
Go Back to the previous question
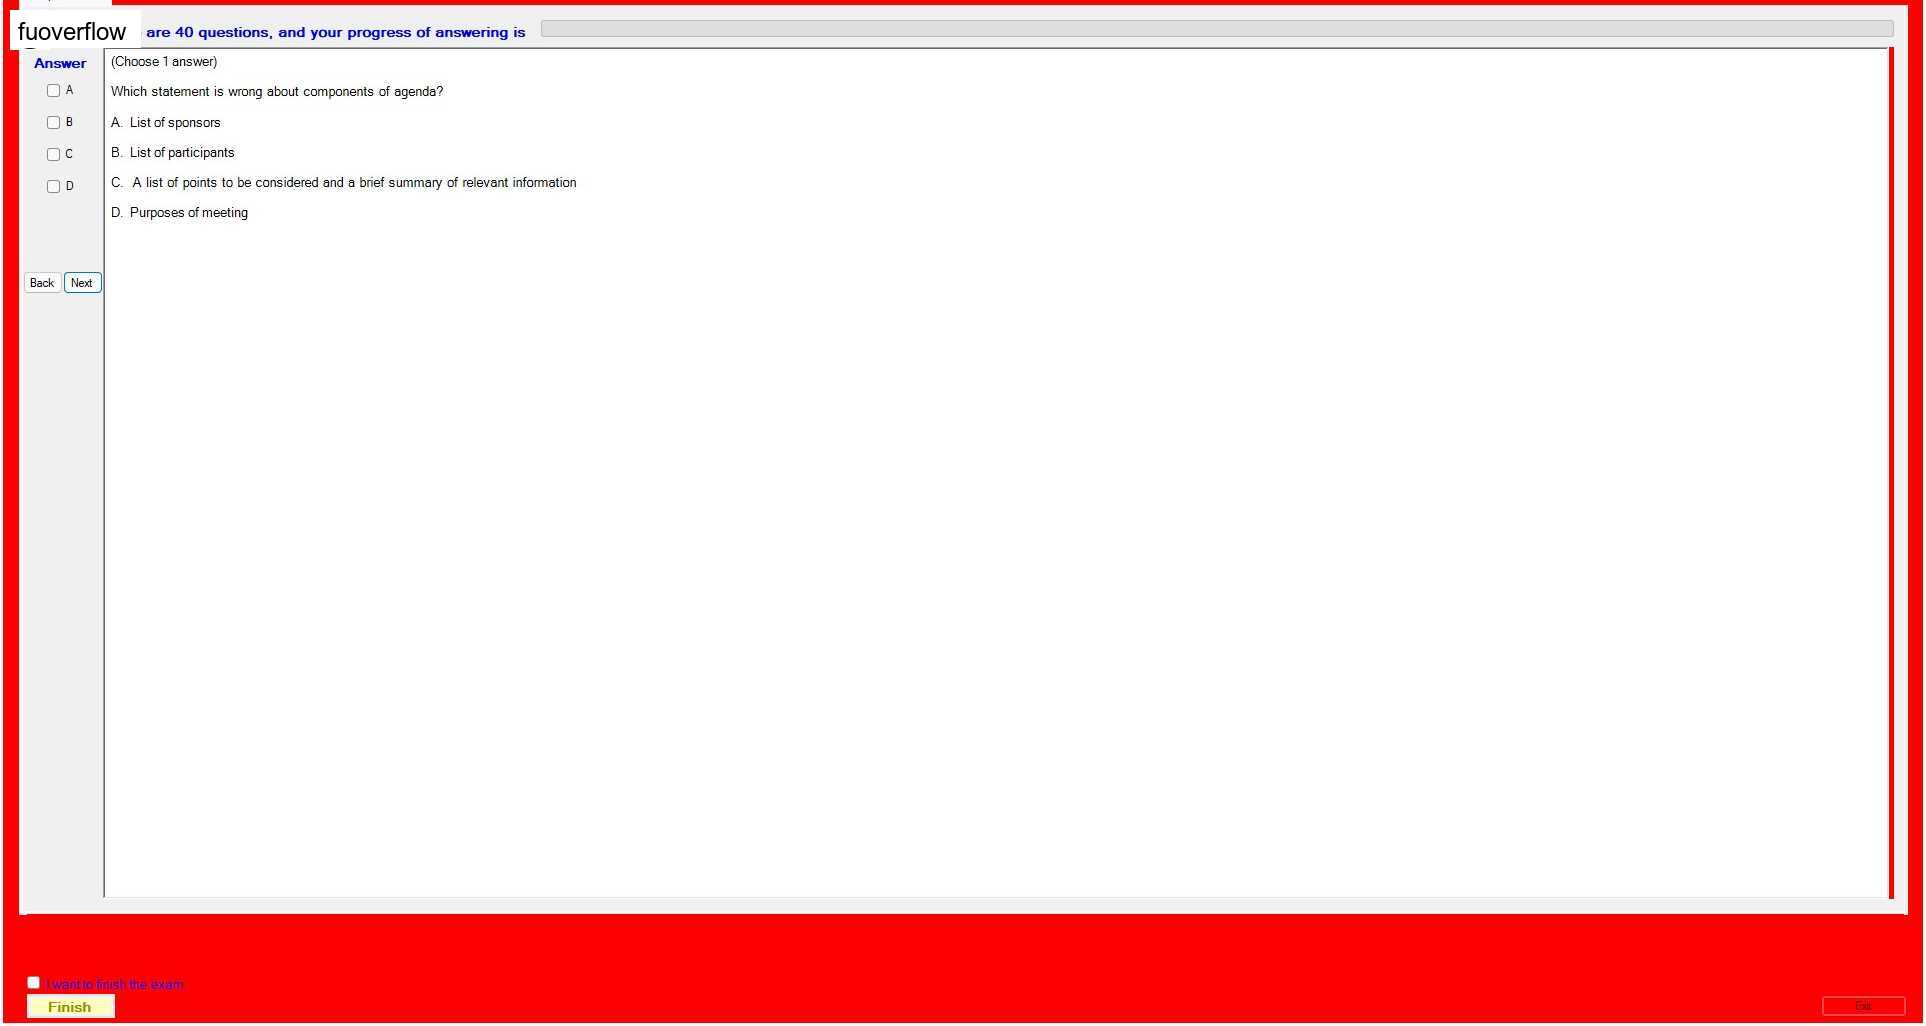(42, 283)
